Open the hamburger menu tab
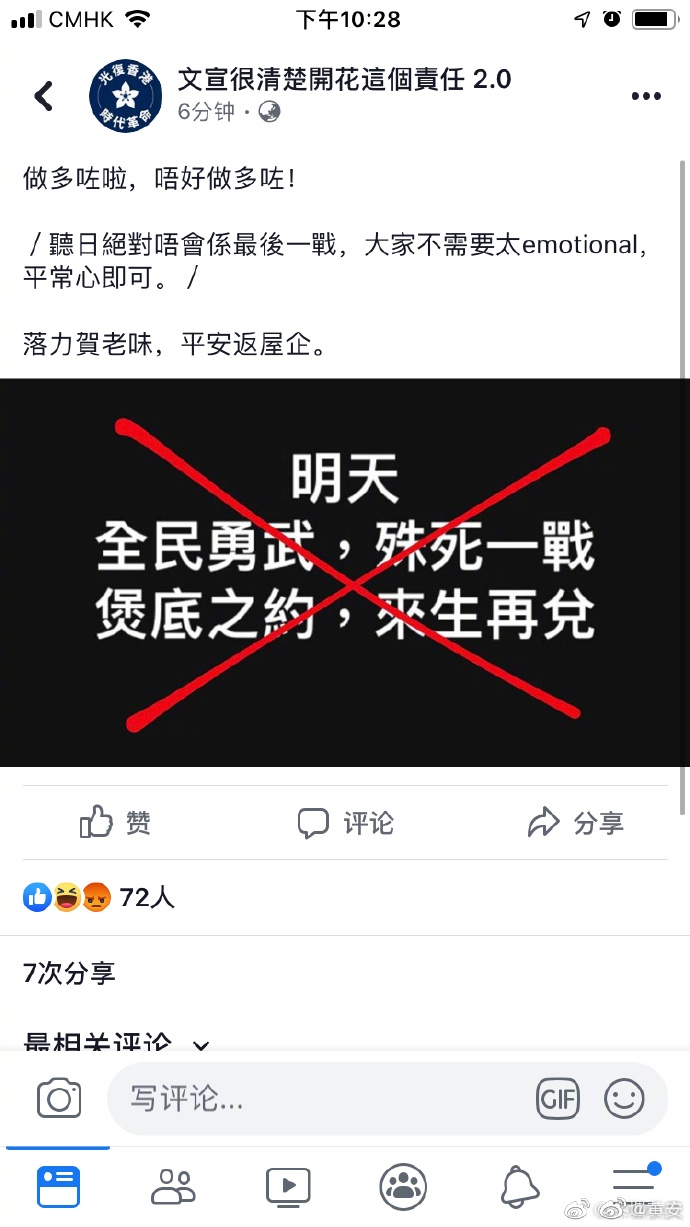690x1227 pixels. click(636, 1185)
